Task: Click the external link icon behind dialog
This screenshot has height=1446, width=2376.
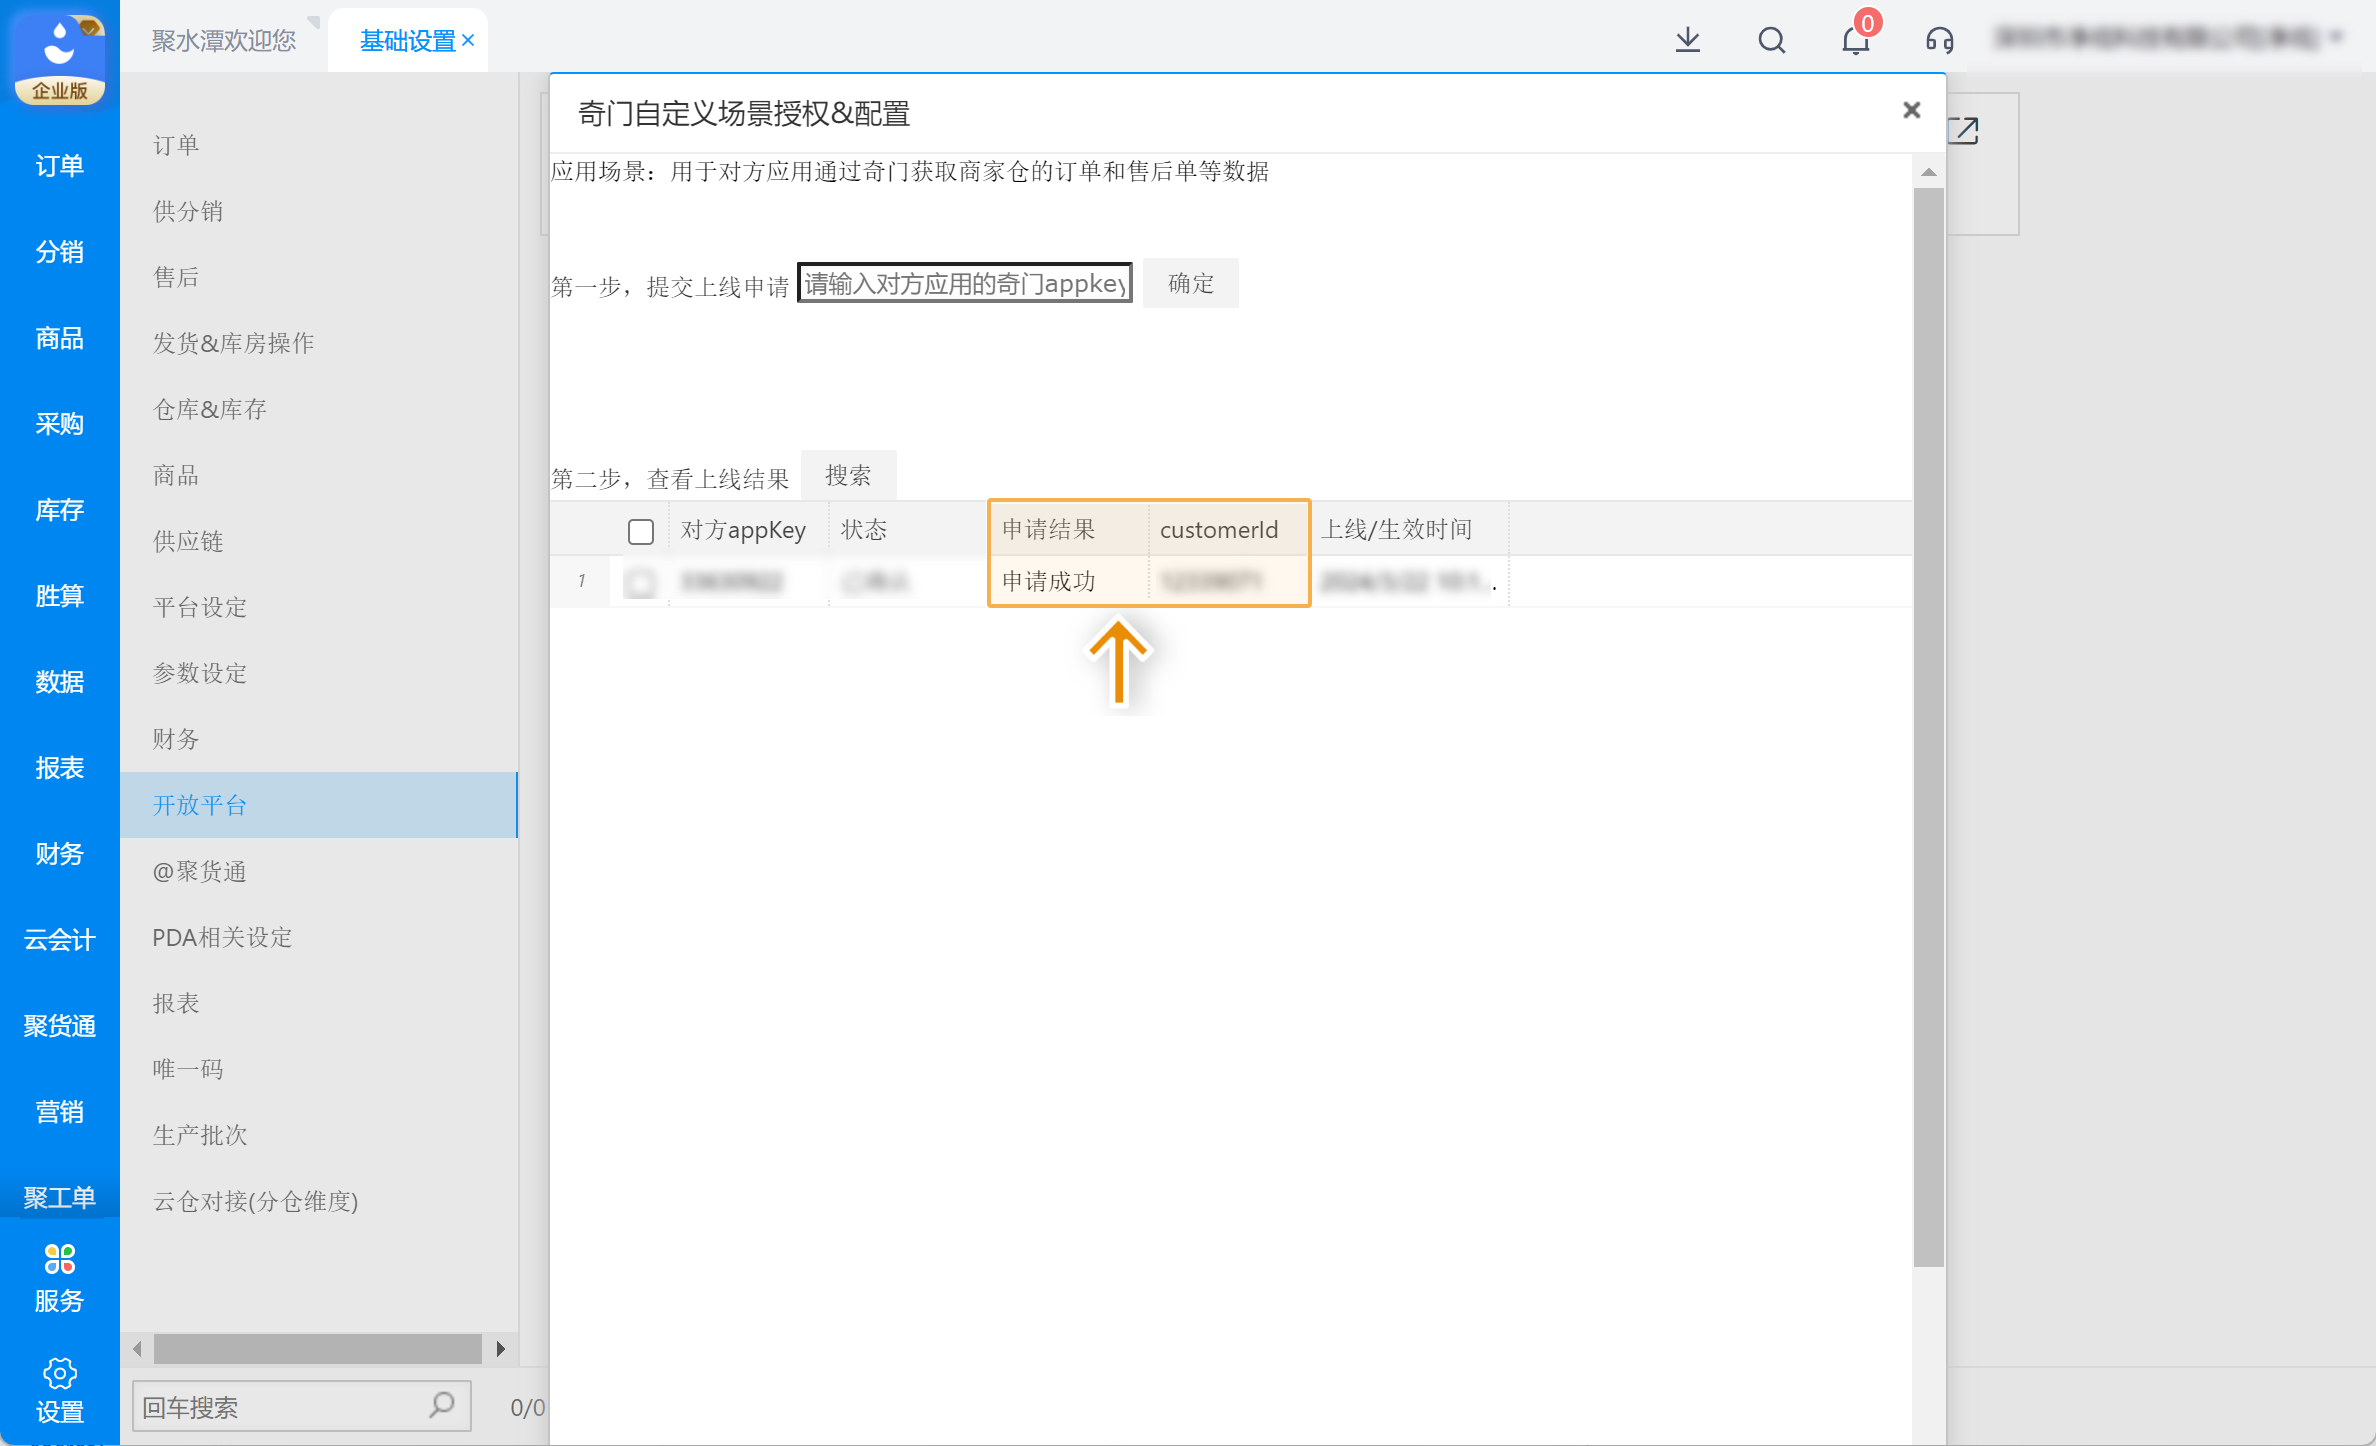Action: coord(1964,131)
